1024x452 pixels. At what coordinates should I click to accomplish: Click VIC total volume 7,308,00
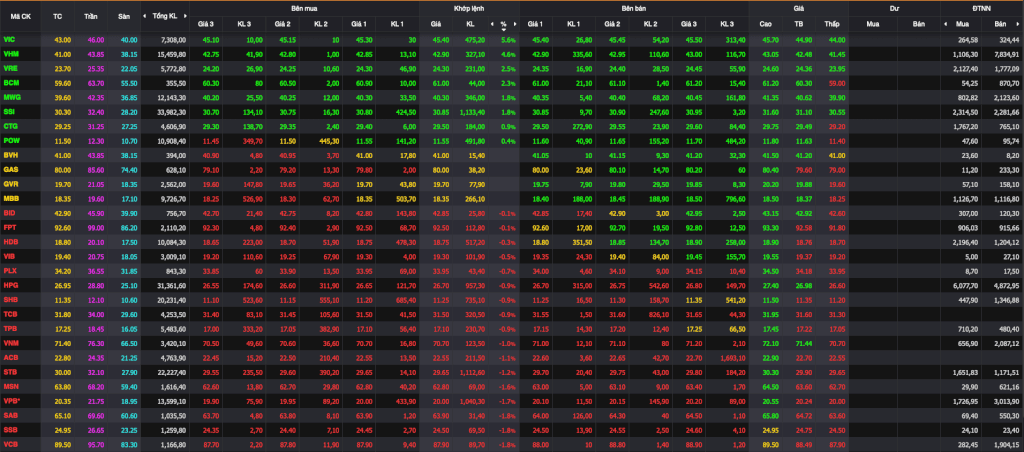(174, 40)
